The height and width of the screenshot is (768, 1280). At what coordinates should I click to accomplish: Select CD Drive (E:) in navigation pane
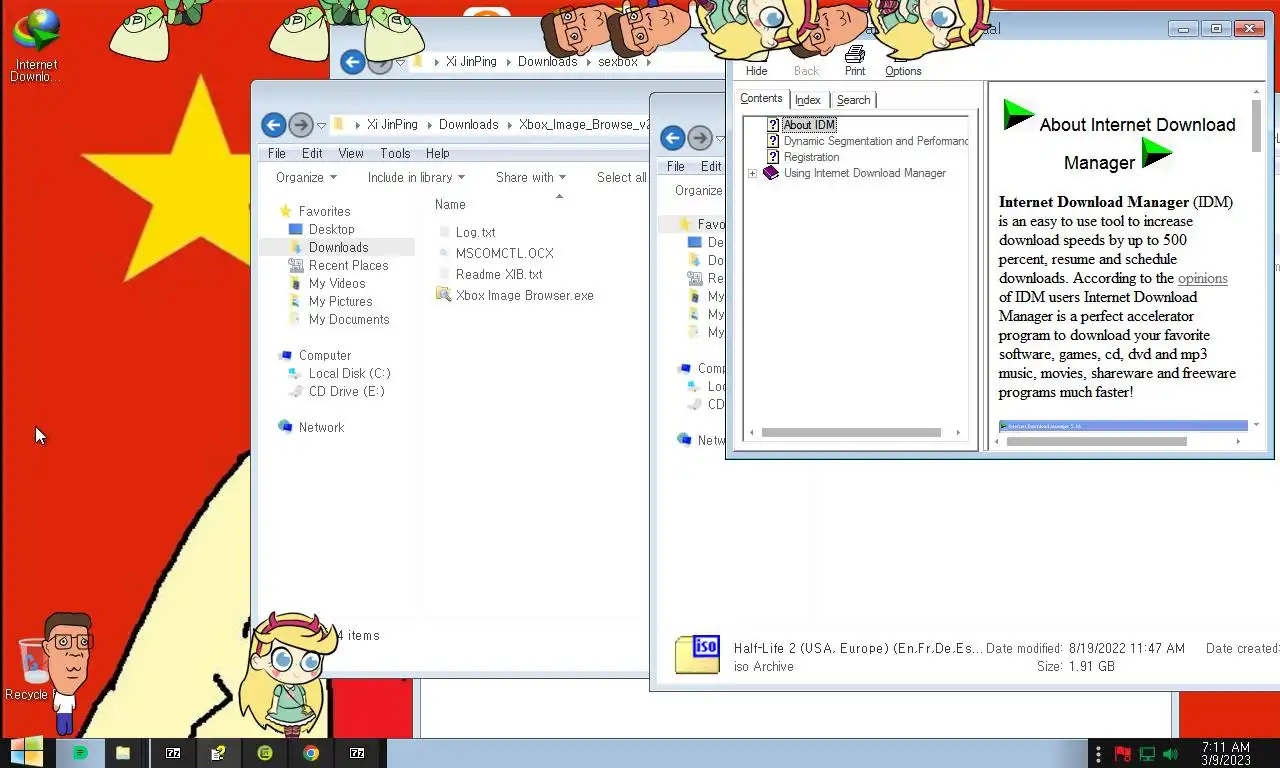346,392
